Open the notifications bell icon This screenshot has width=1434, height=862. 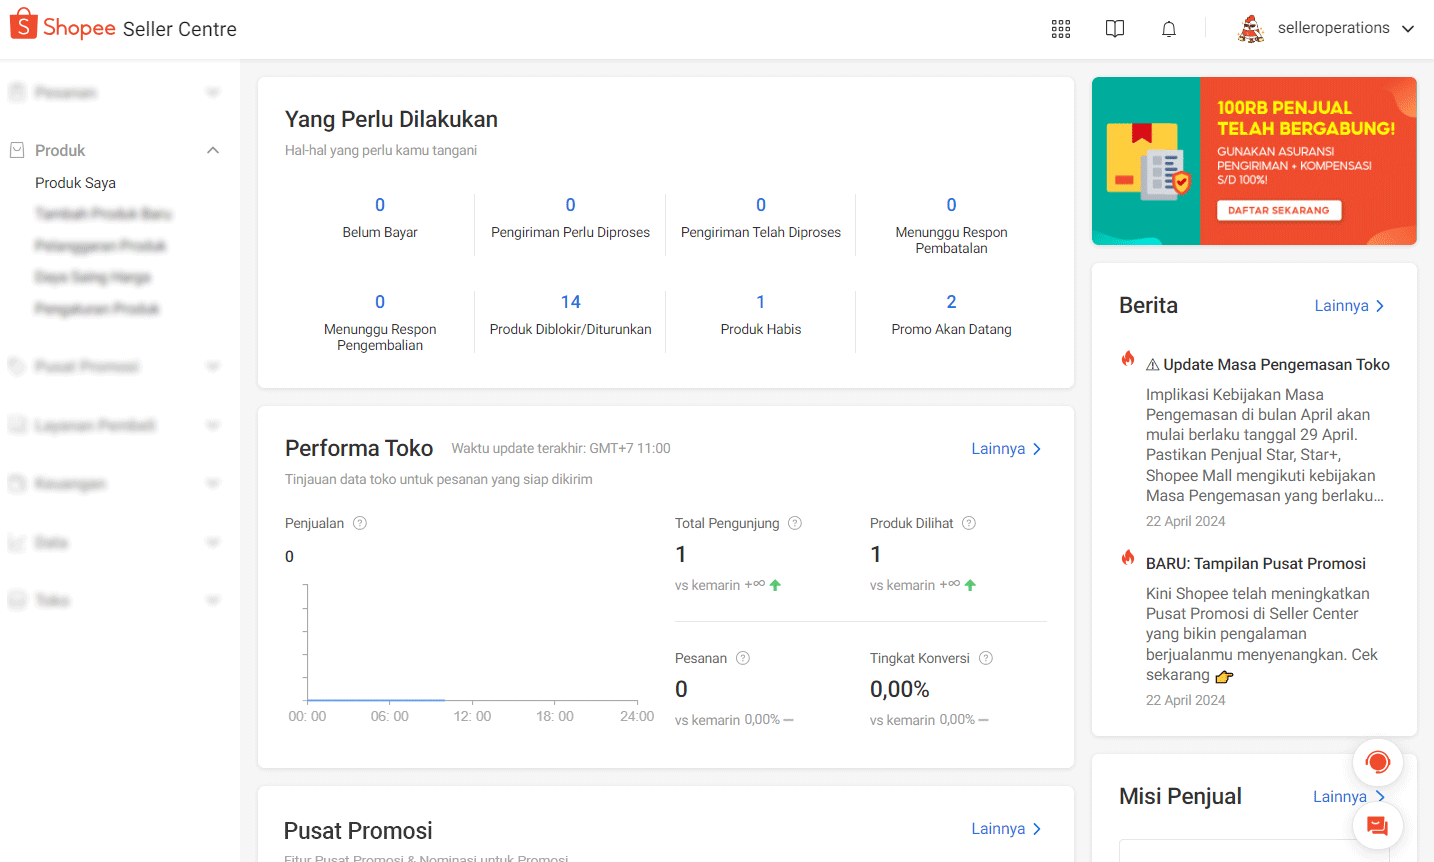tap(1168, 28)
